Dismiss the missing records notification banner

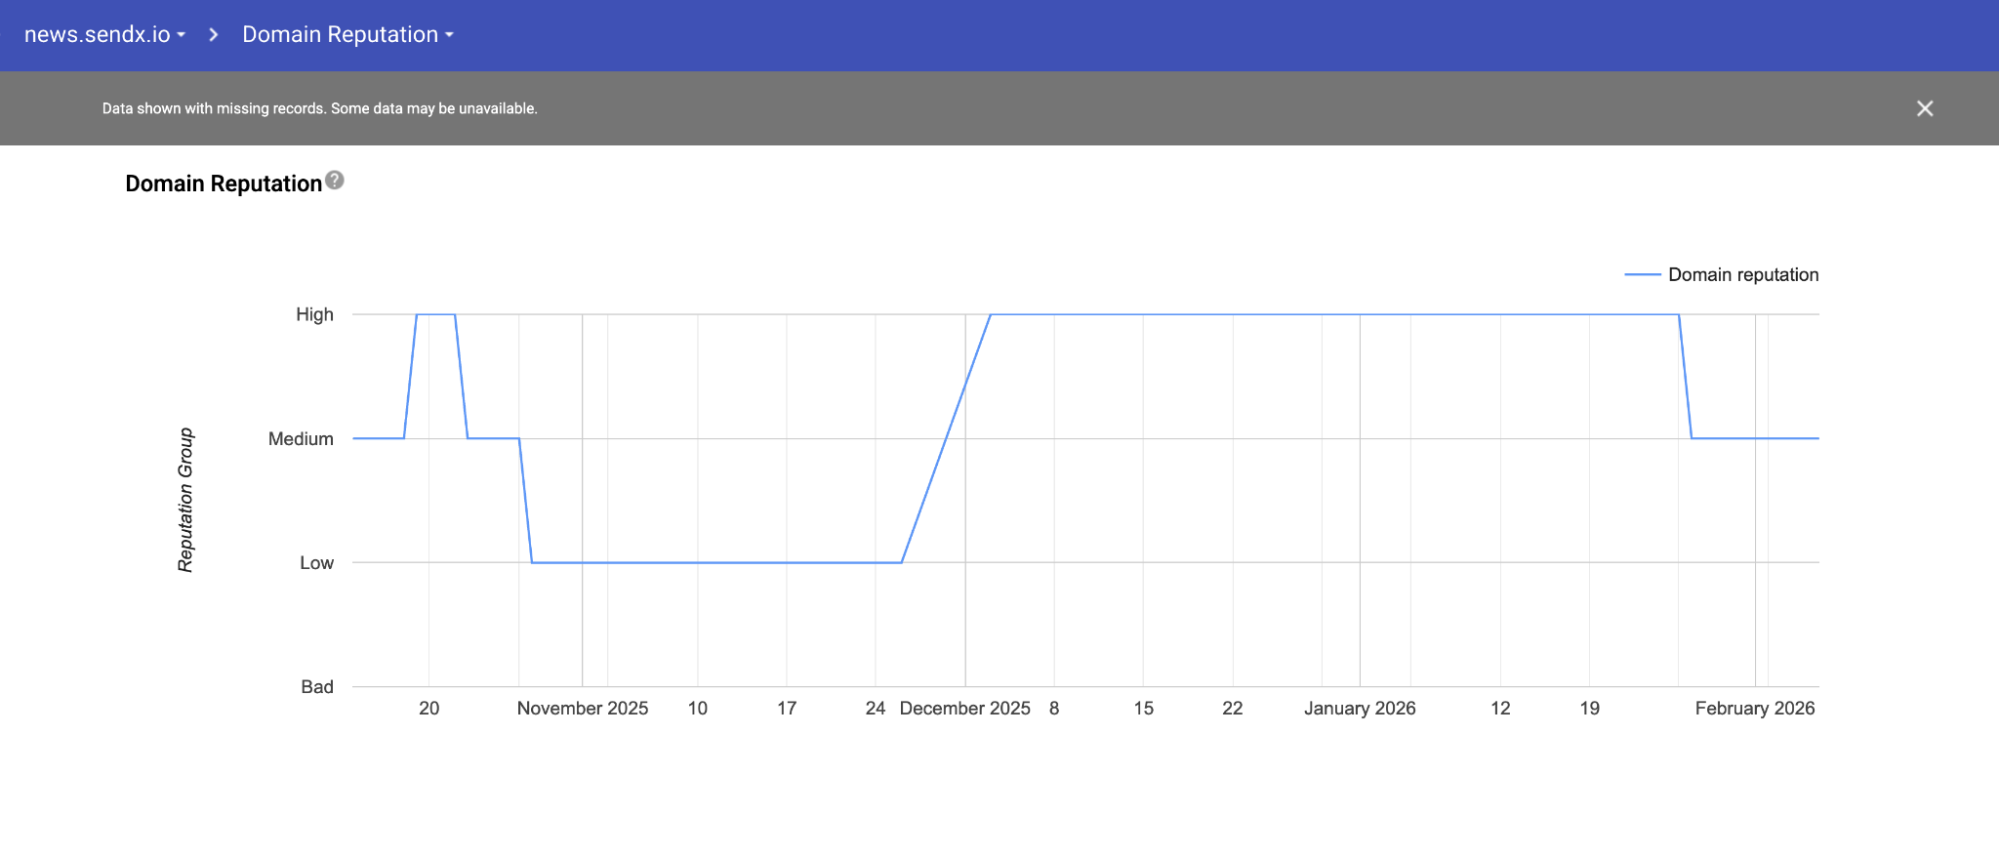click(1924, 108)
